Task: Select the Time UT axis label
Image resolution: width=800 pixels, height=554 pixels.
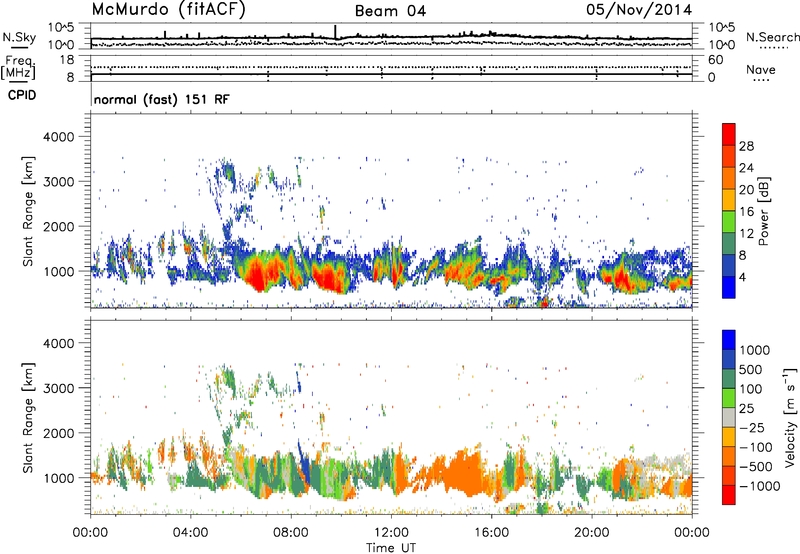Action: (391, 547)
